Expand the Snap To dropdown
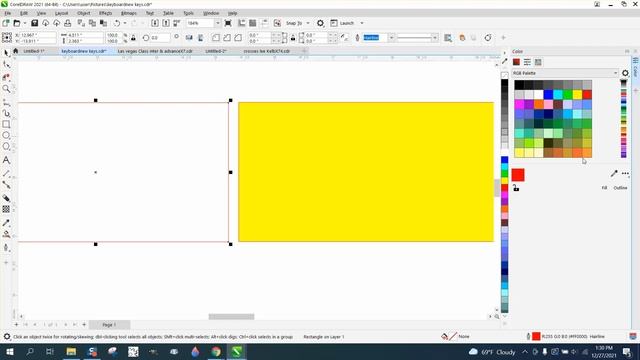 pyautogui.click(x=308, y=23)
